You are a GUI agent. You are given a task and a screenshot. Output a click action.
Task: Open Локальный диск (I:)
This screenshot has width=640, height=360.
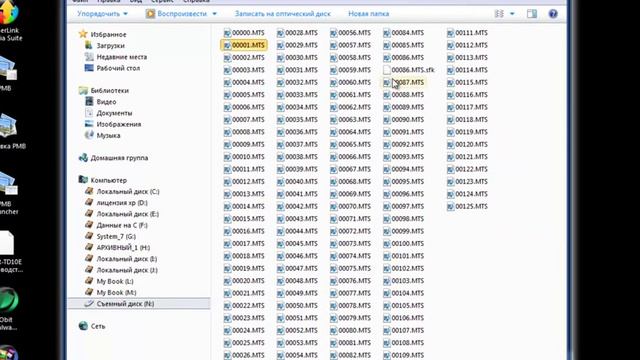[127, 259]
